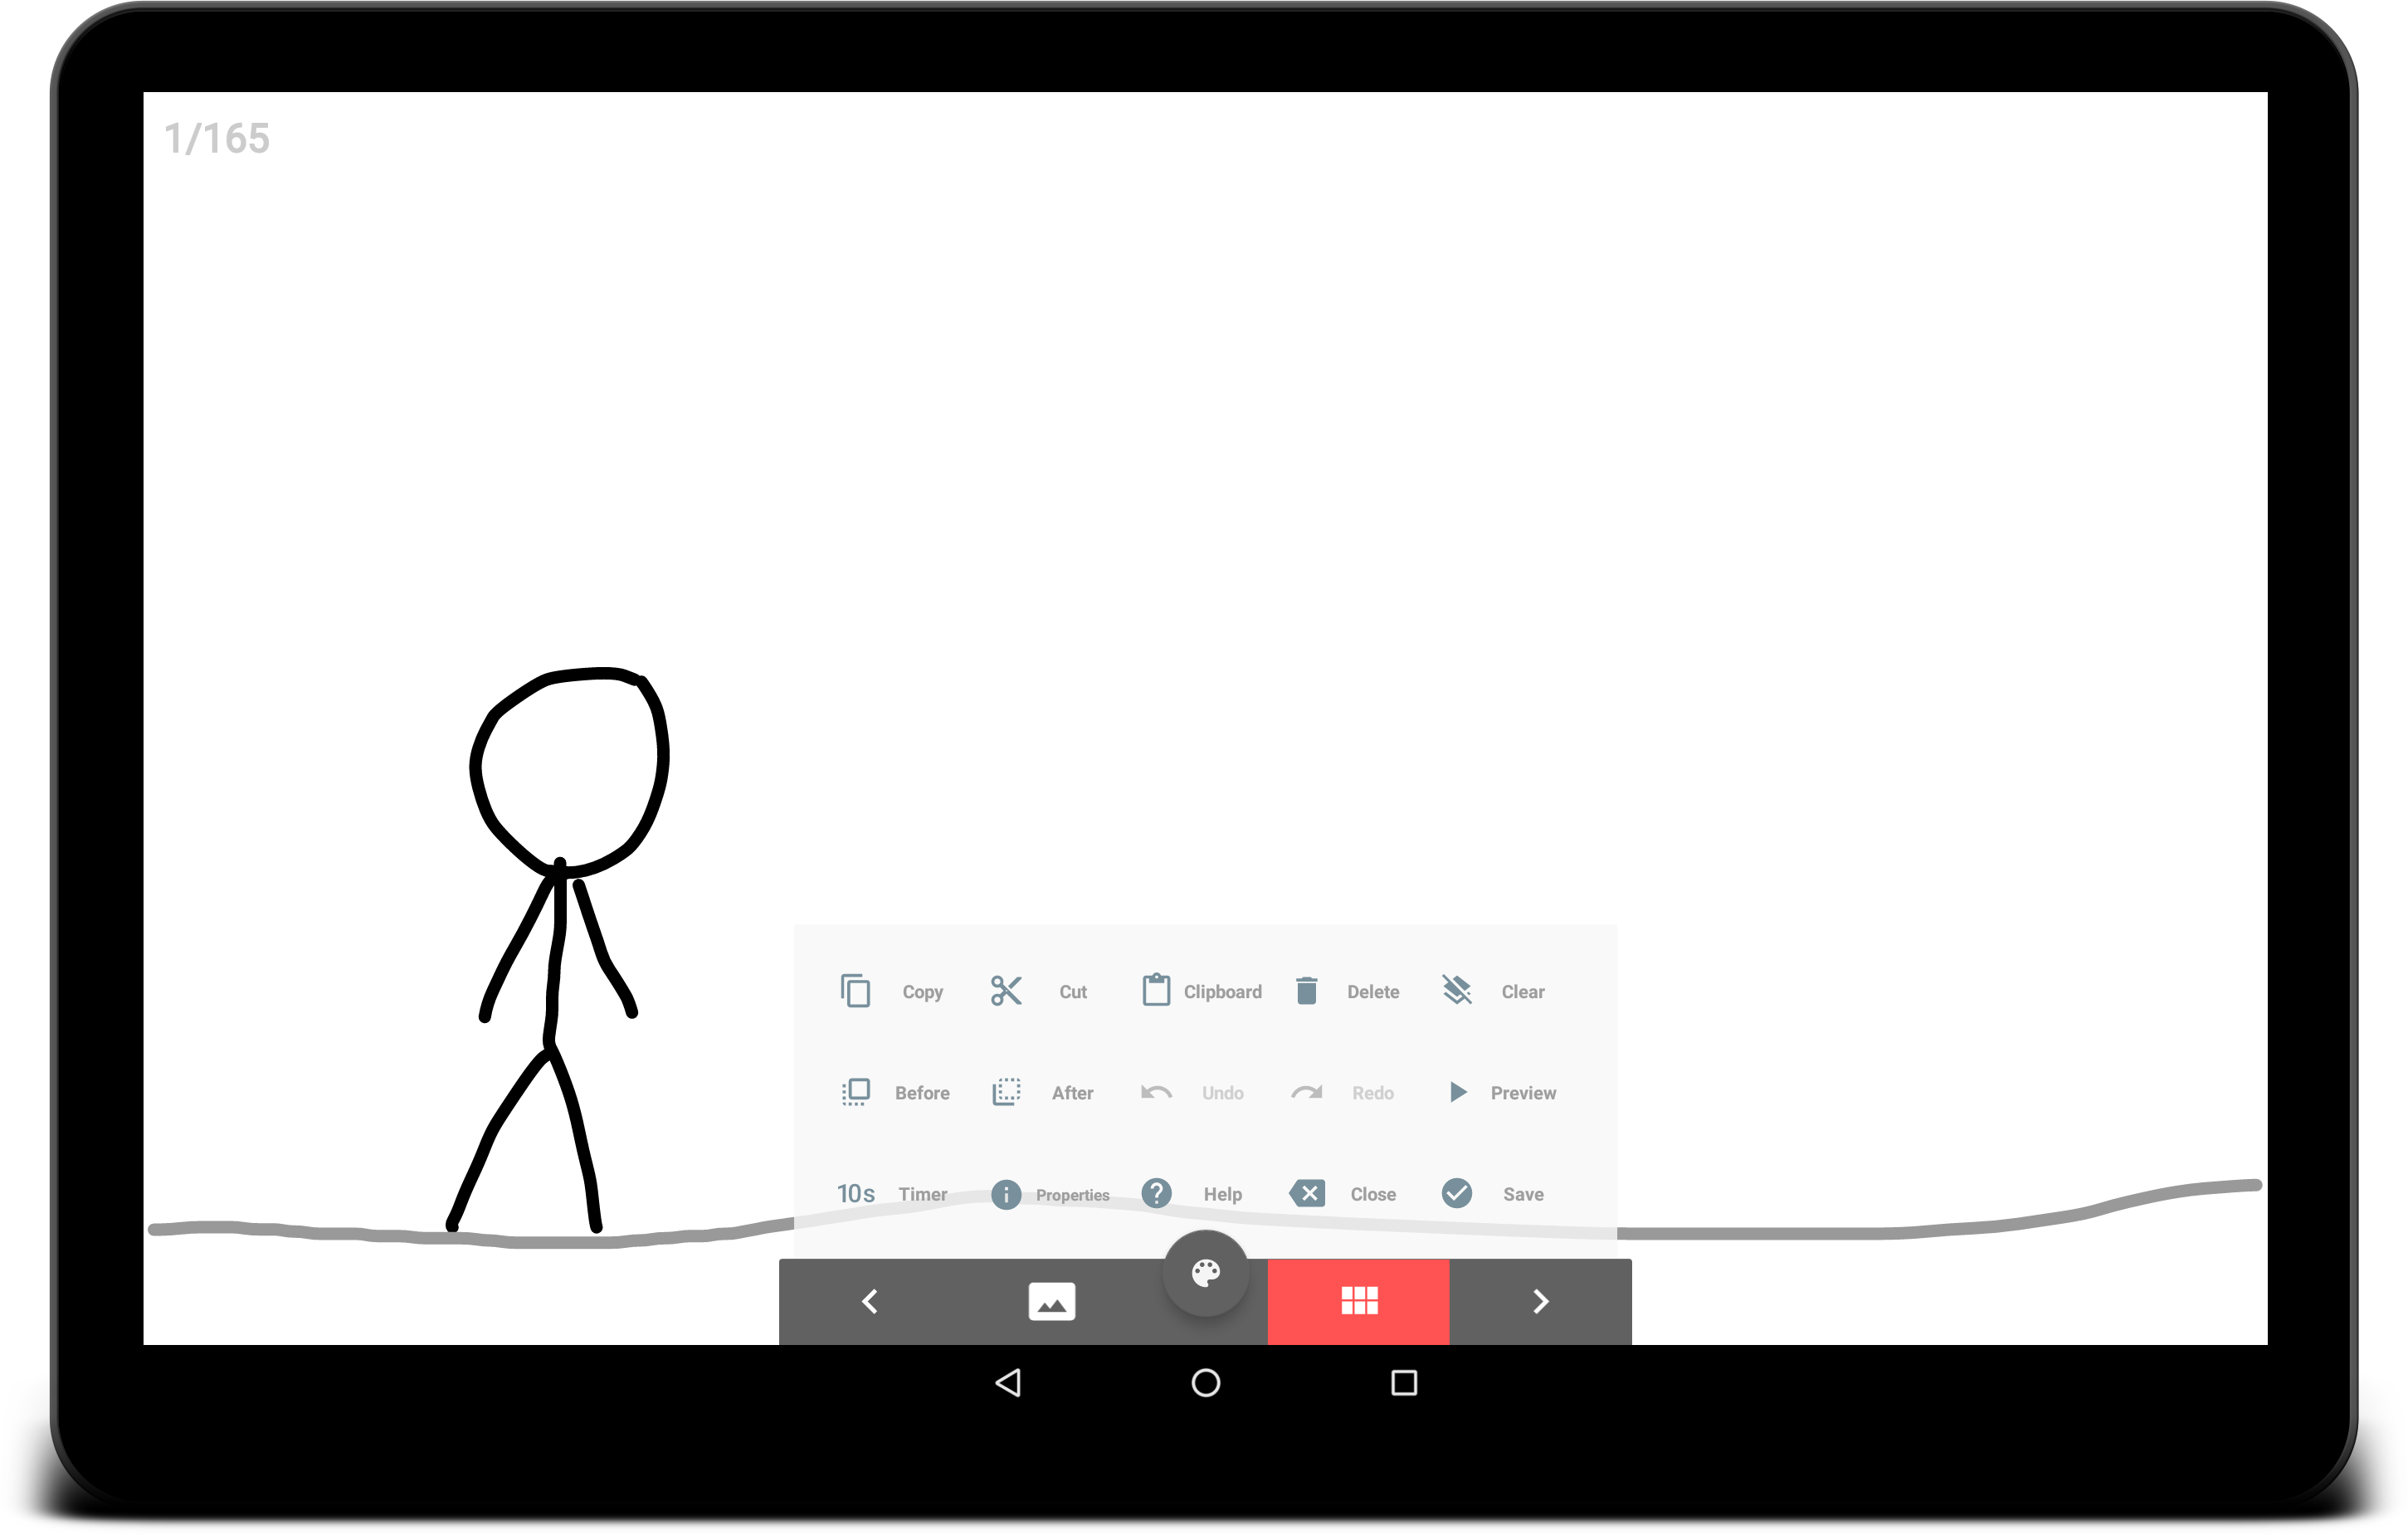Tap the Delete trash icon
Image resolution: width=2408 pixels, height=1535 pixels.
coord(1306,991)
